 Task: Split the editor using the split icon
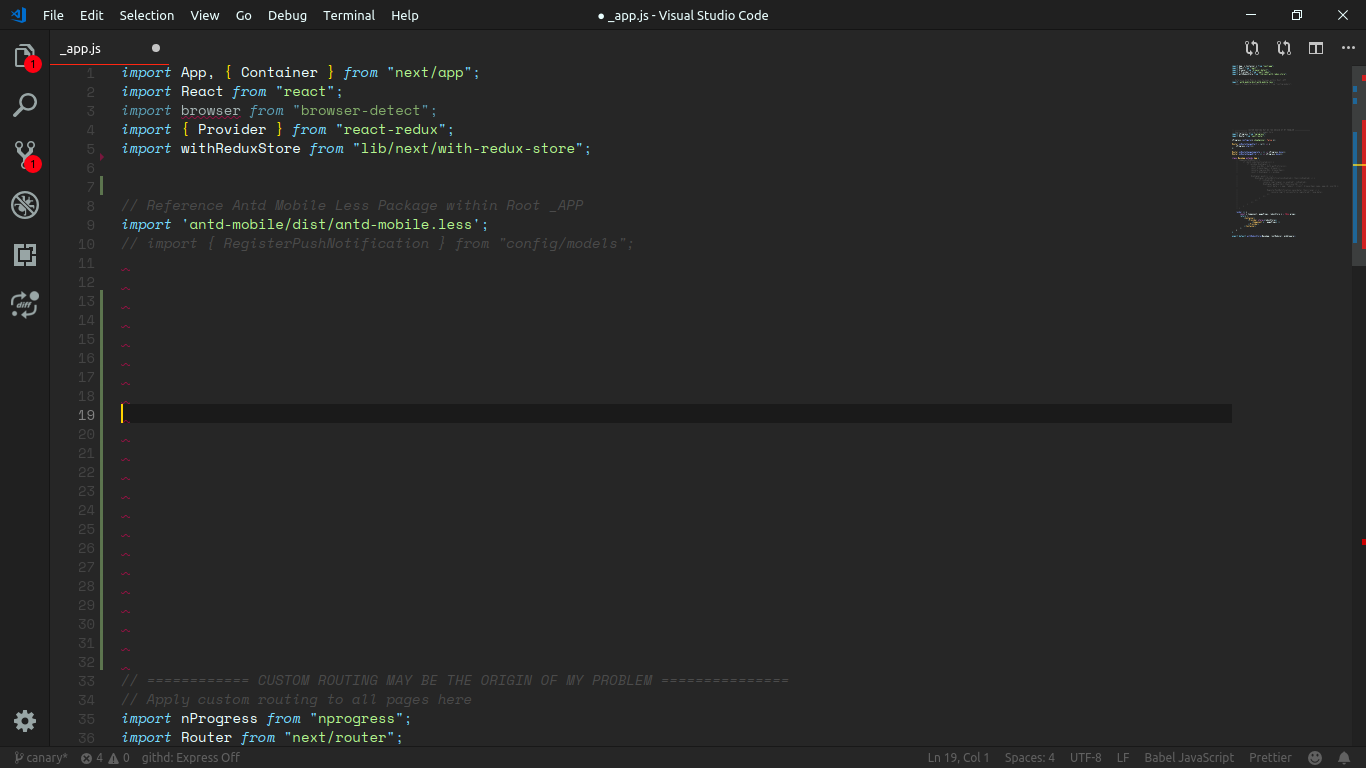[1315, 47]
